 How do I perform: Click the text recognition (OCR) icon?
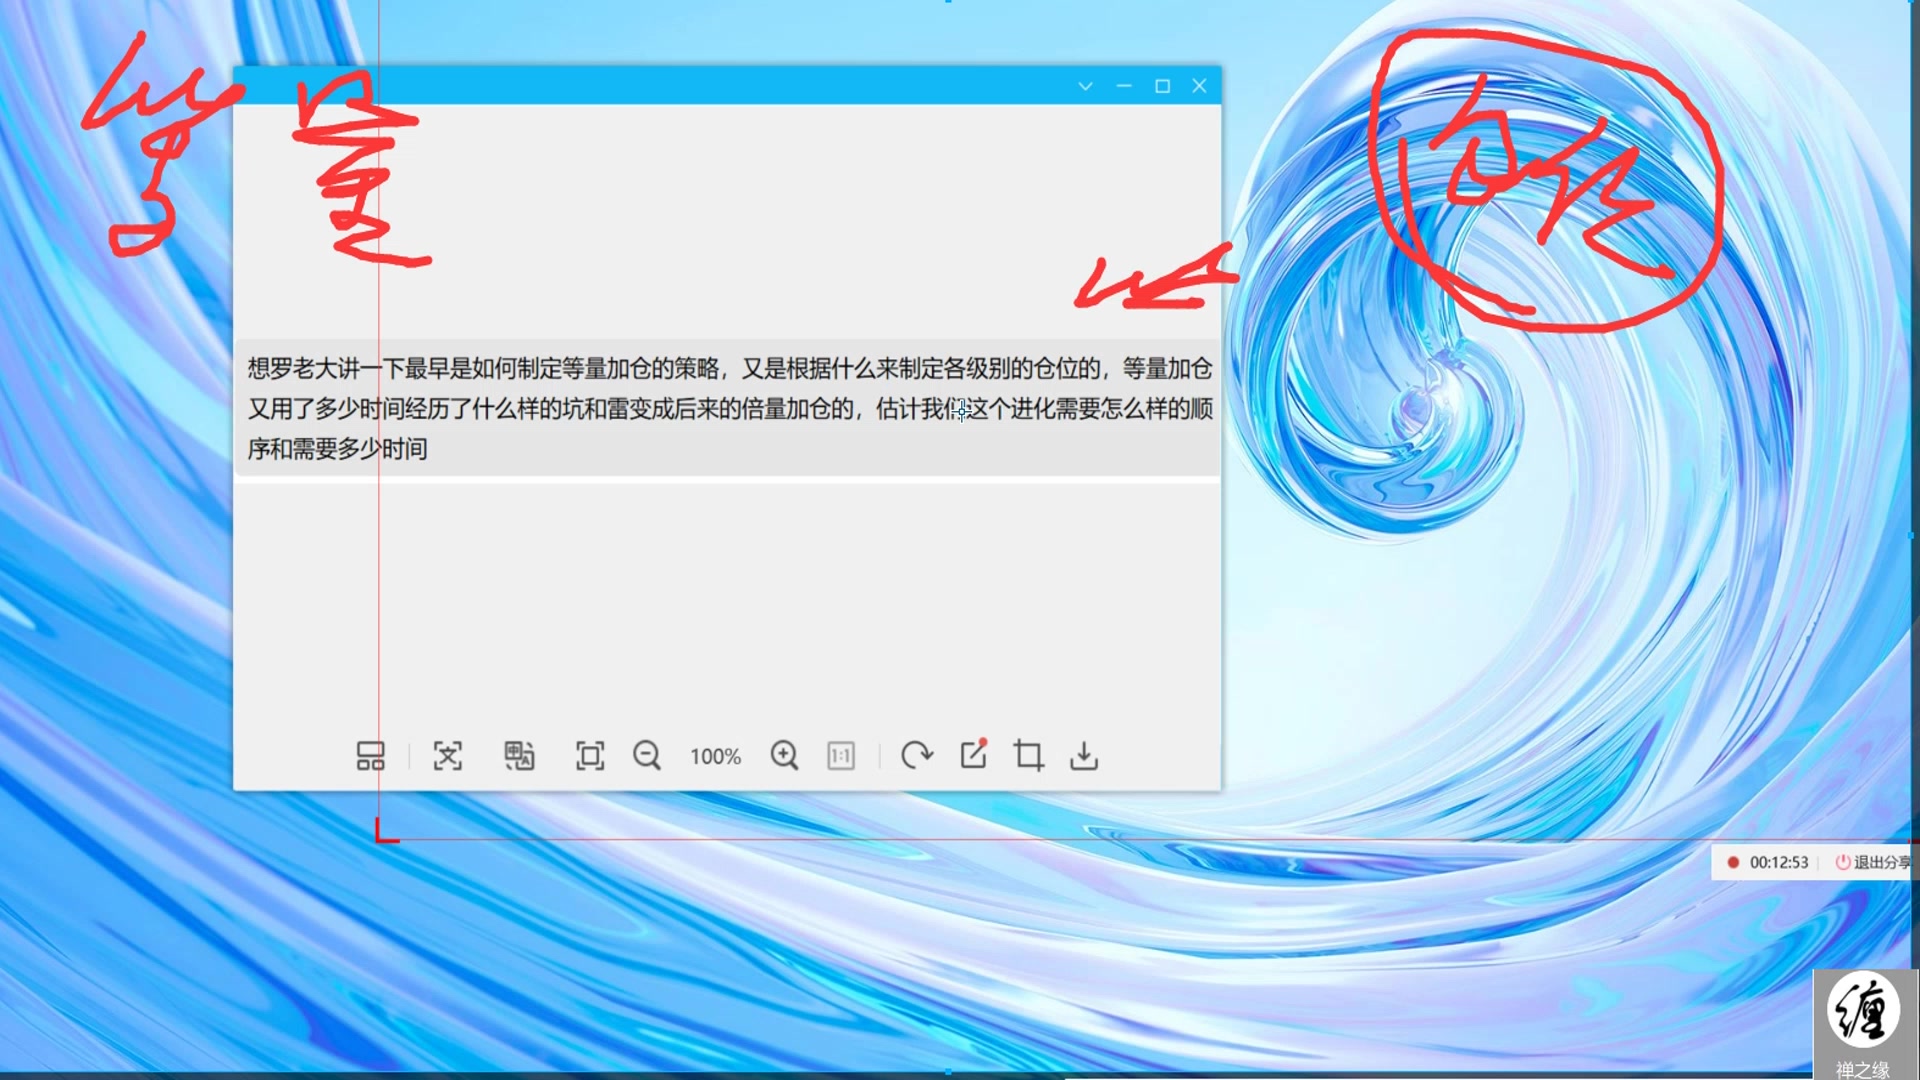(x=447, y=756)
